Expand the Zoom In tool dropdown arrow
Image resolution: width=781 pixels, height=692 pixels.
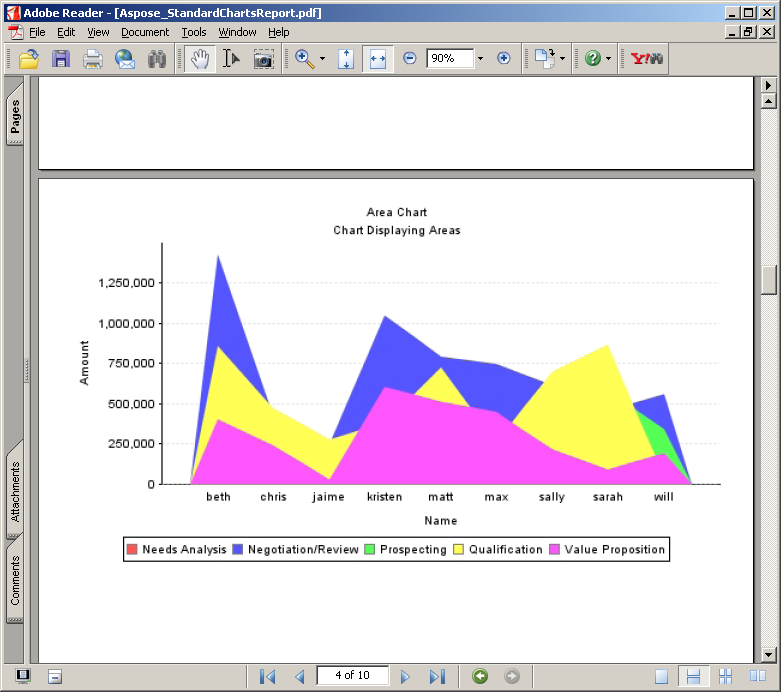pos(322,59)
